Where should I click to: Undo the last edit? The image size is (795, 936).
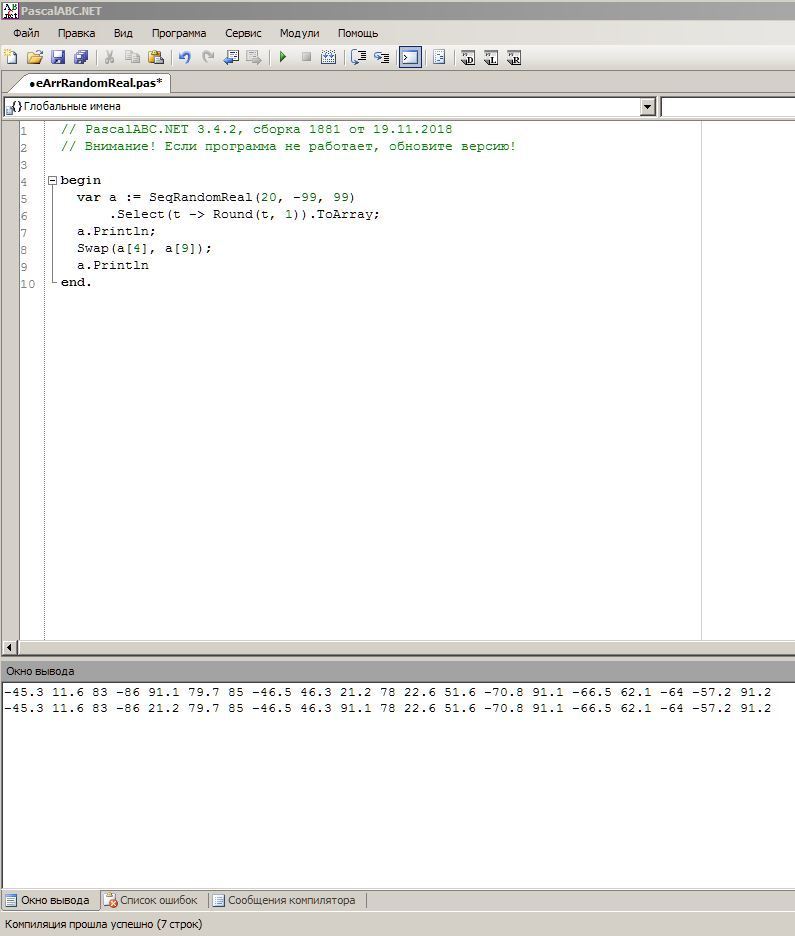(x=184, y=58)
